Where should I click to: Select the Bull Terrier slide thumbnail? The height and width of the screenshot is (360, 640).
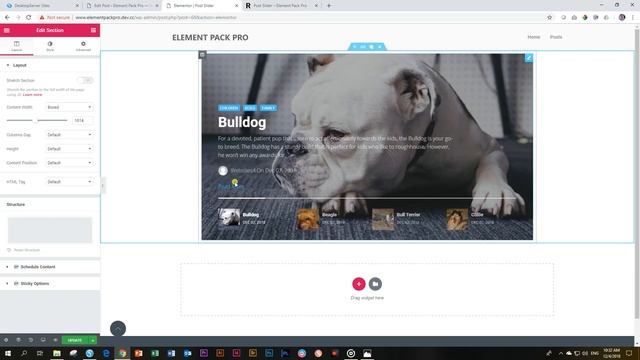point(383,219)
